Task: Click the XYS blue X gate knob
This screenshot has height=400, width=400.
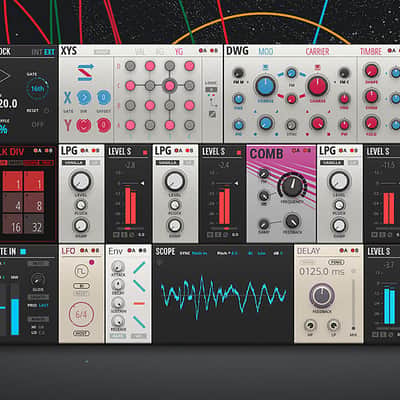Action: click(83, 98)
